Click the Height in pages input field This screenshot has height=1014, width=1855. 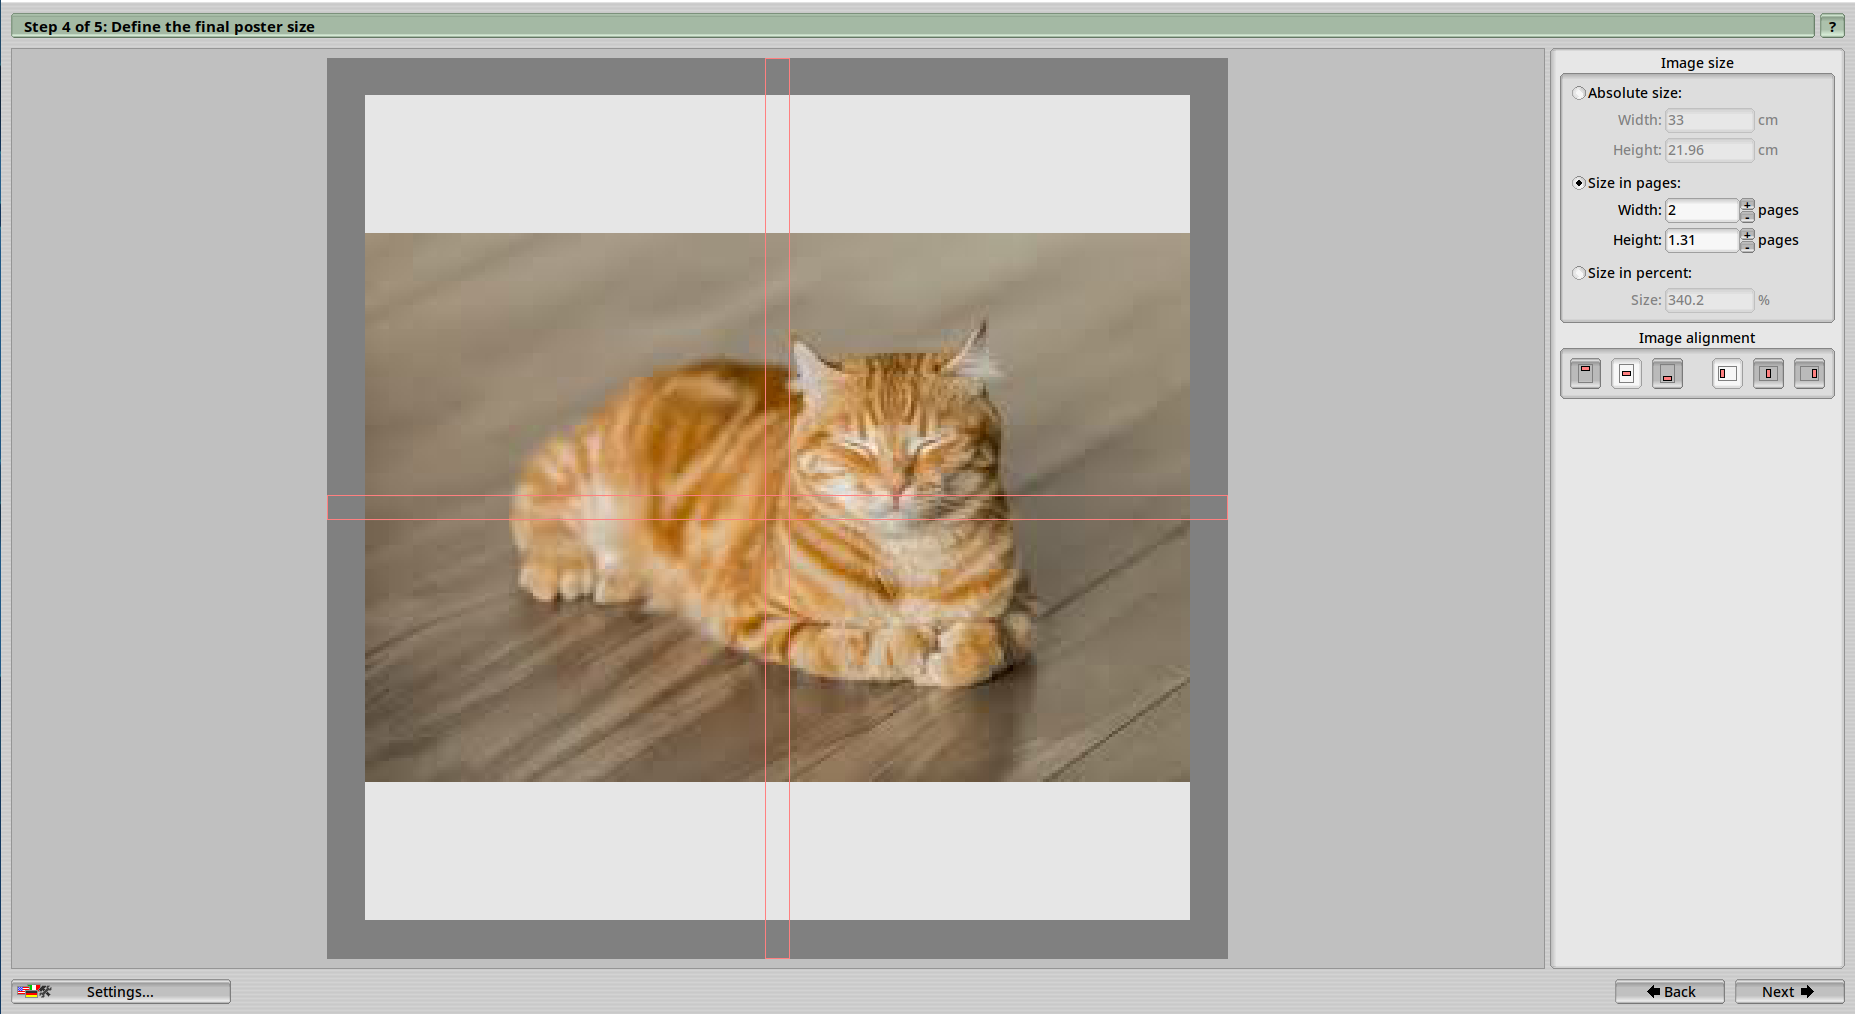[1702, 240]
